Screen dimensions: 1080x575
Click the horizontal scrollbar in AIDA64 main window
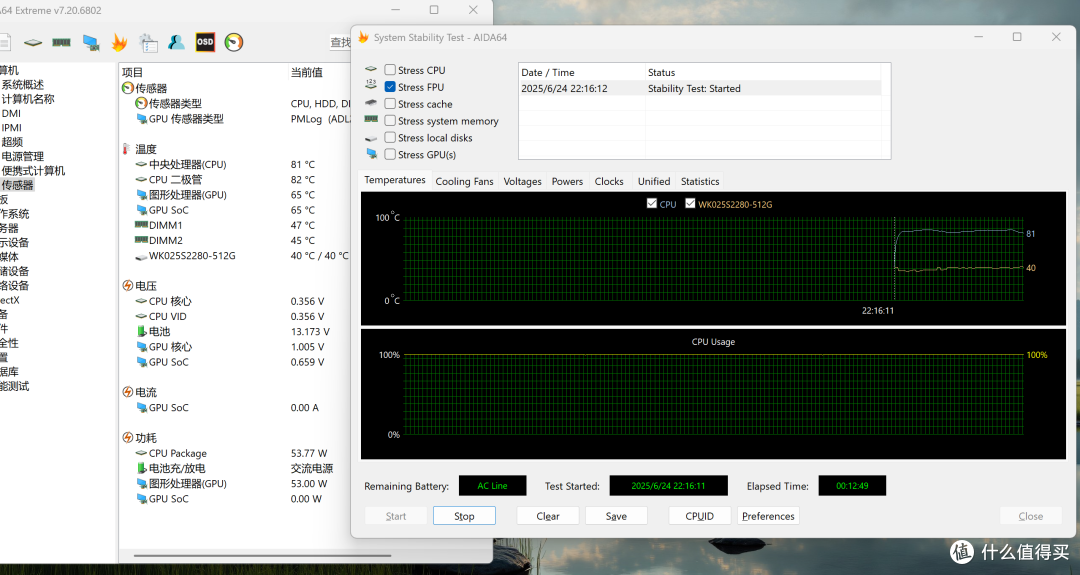[x=262, y=555]
